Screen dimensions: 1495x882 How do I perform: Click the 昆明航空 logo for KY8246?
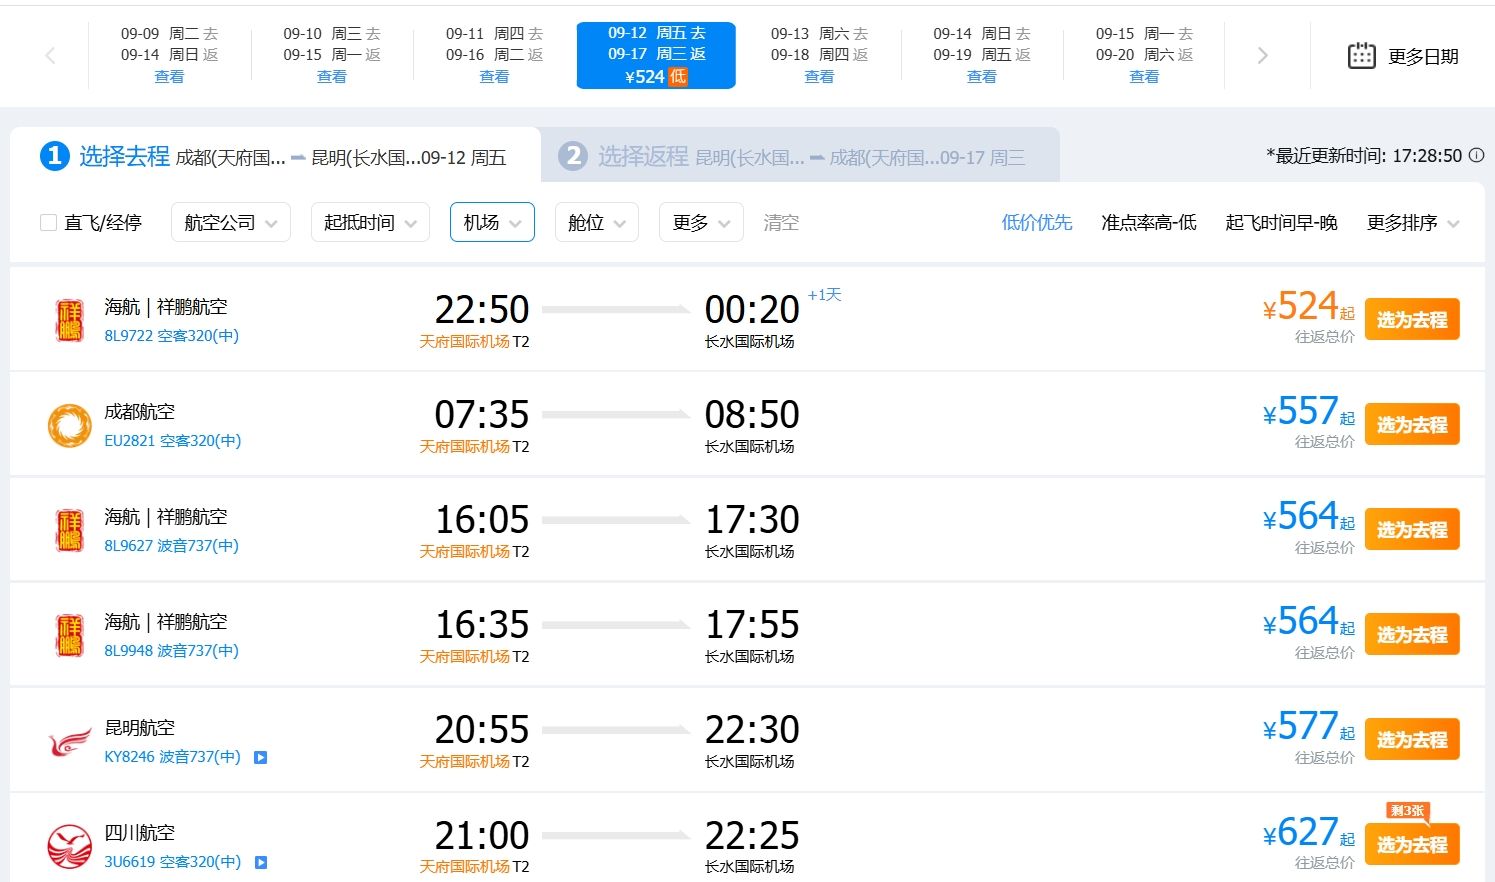click(69, 742)
